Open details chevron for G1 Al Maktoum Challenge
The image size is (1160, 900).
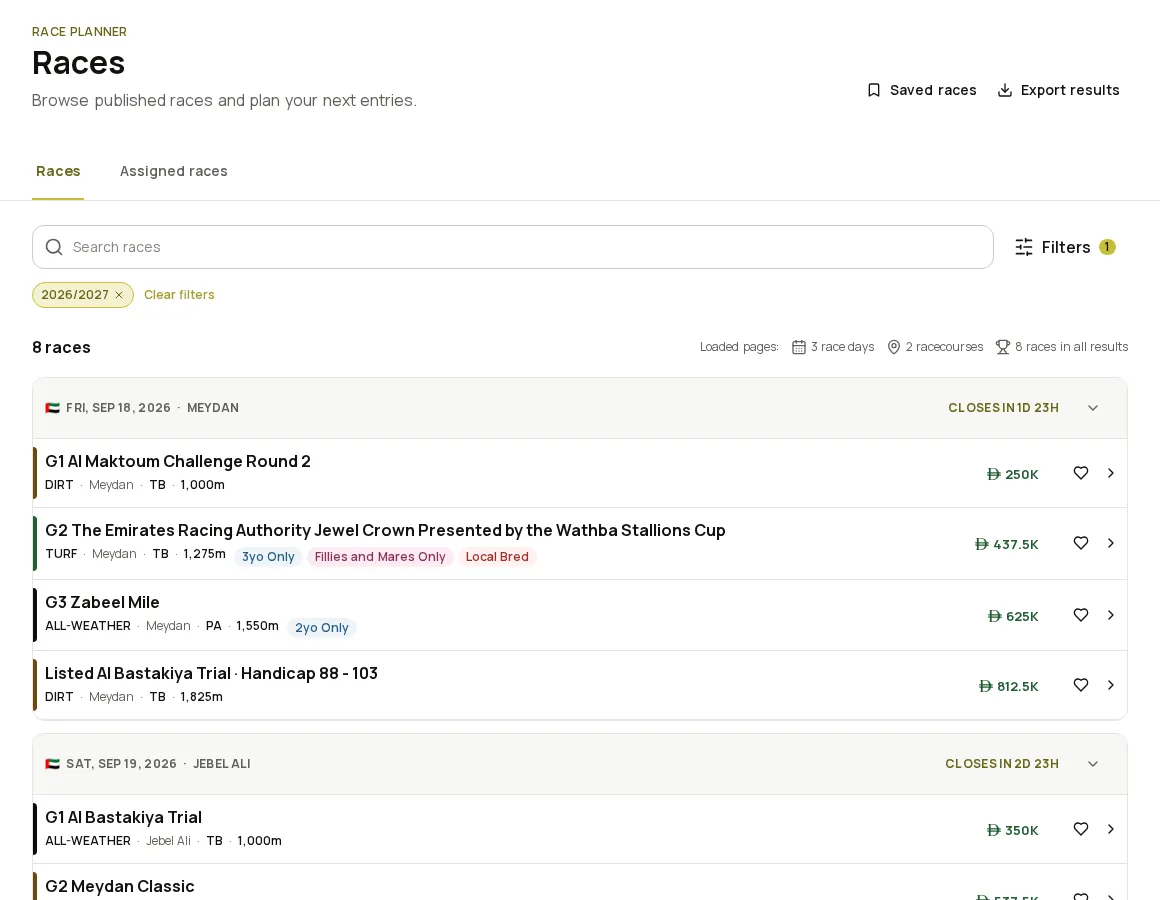click(1110, 473)
